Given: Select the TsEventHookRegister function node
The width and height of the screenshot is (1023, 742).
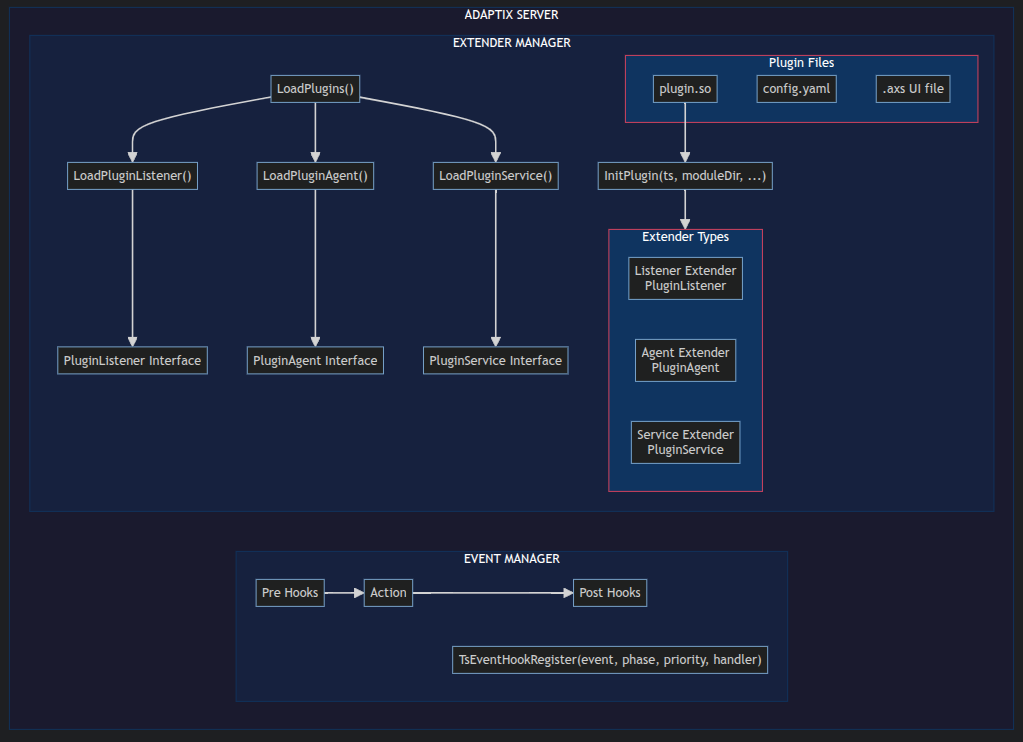Looking at the screenshot, I should 610,659.
